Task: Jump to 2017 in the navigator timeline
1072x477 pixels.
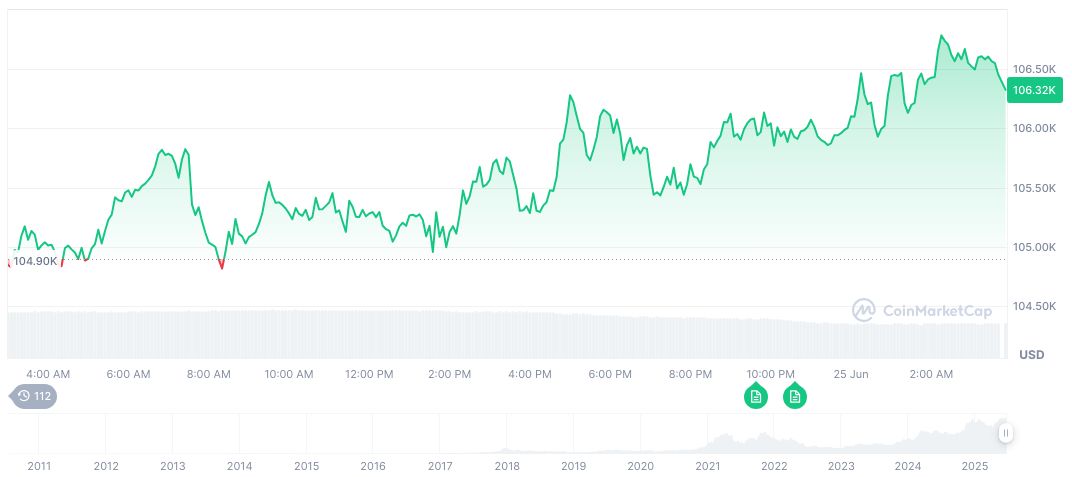Action: tap(439, 466)
